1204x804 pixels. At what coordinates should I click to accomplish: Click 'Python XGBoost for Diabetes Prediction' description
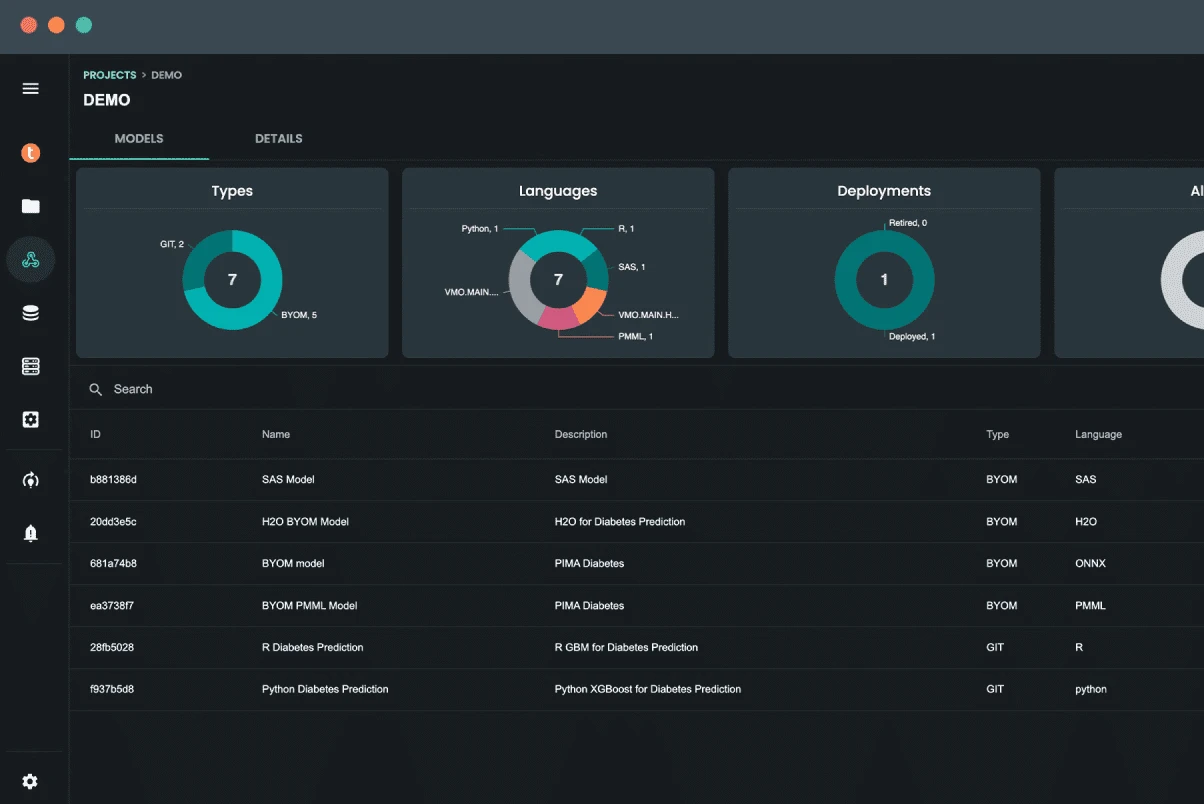(648, 689)
